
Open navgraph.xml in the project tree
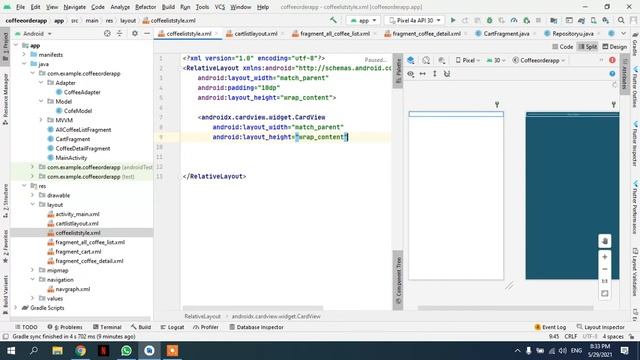pyautogui.click(x=73, y=289)
